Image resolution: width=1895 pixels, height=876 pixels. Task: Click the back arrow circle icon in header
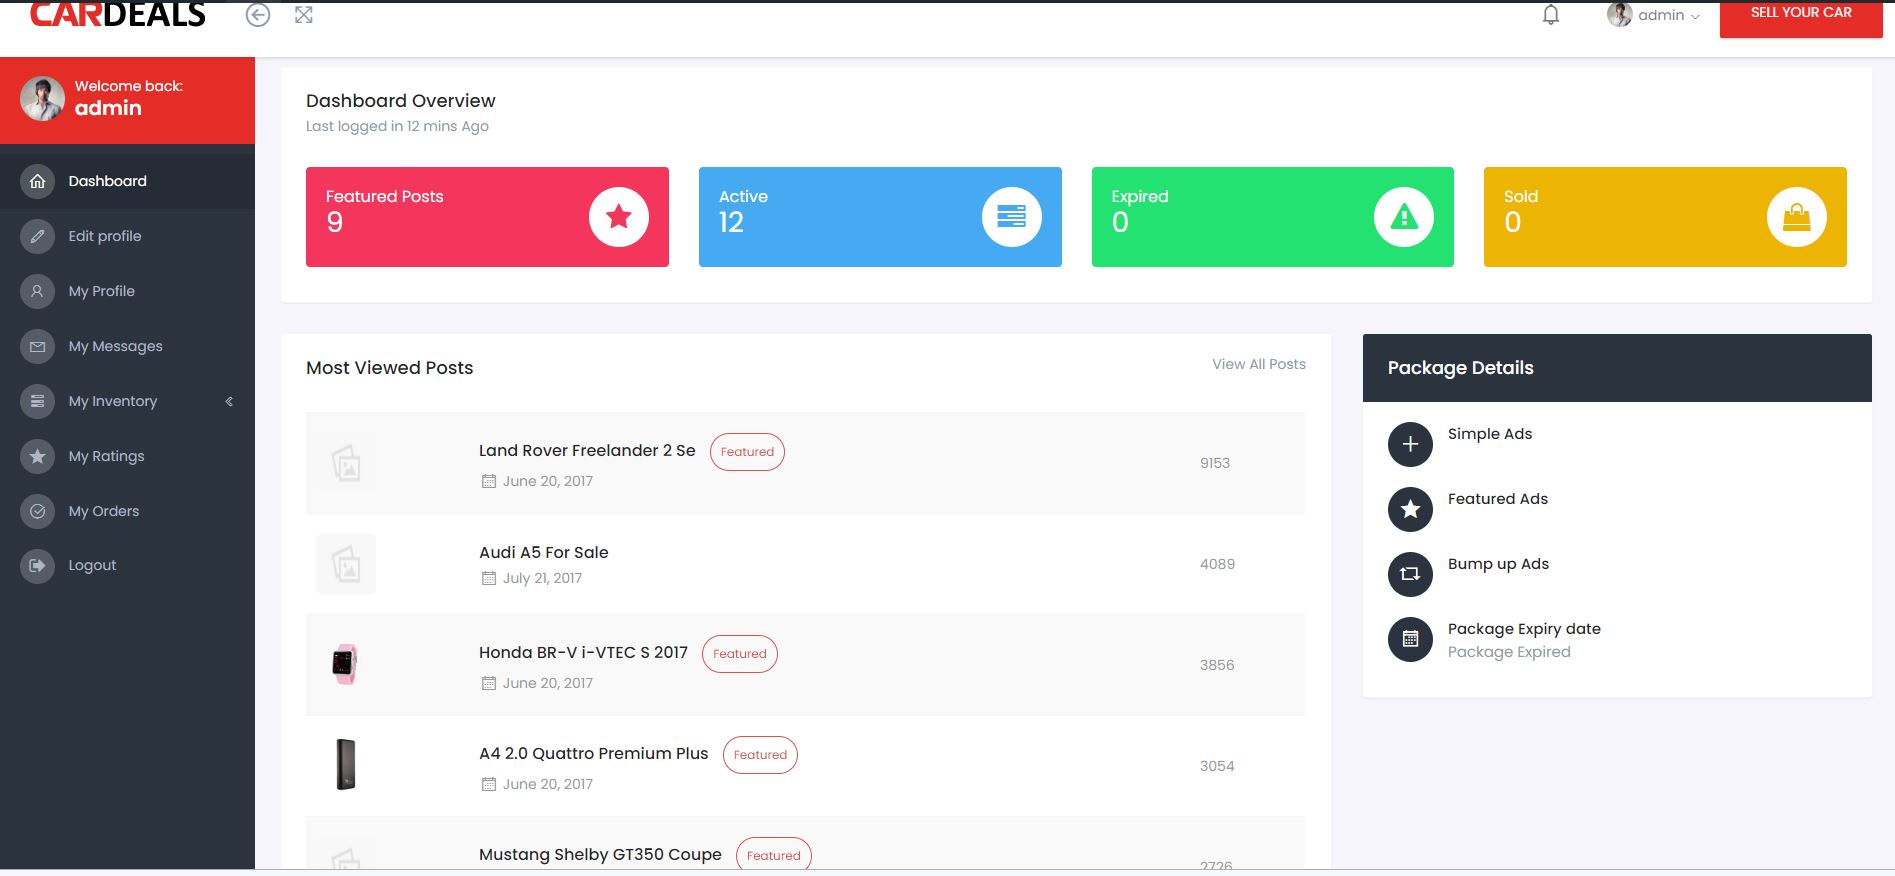pyautogui.click(x=258, y=15)
